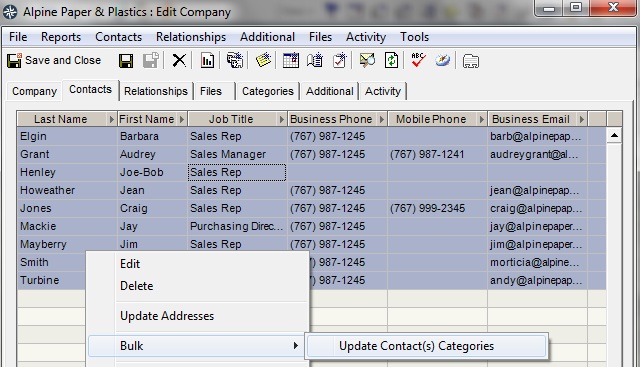Image resolution: width=640 pixels, height=367 pixels.
Task: Select the Mayberry last name cell
Action: point(67,244)
